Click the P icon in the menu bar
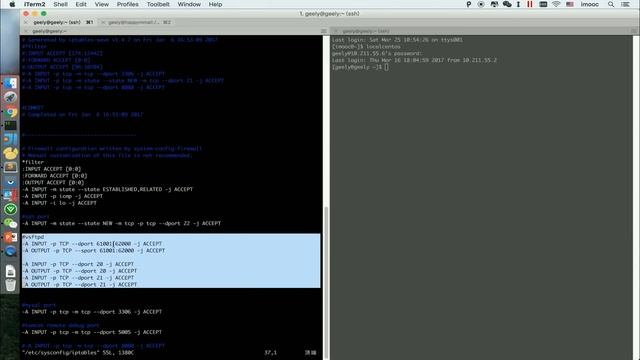 pos(469,4)
